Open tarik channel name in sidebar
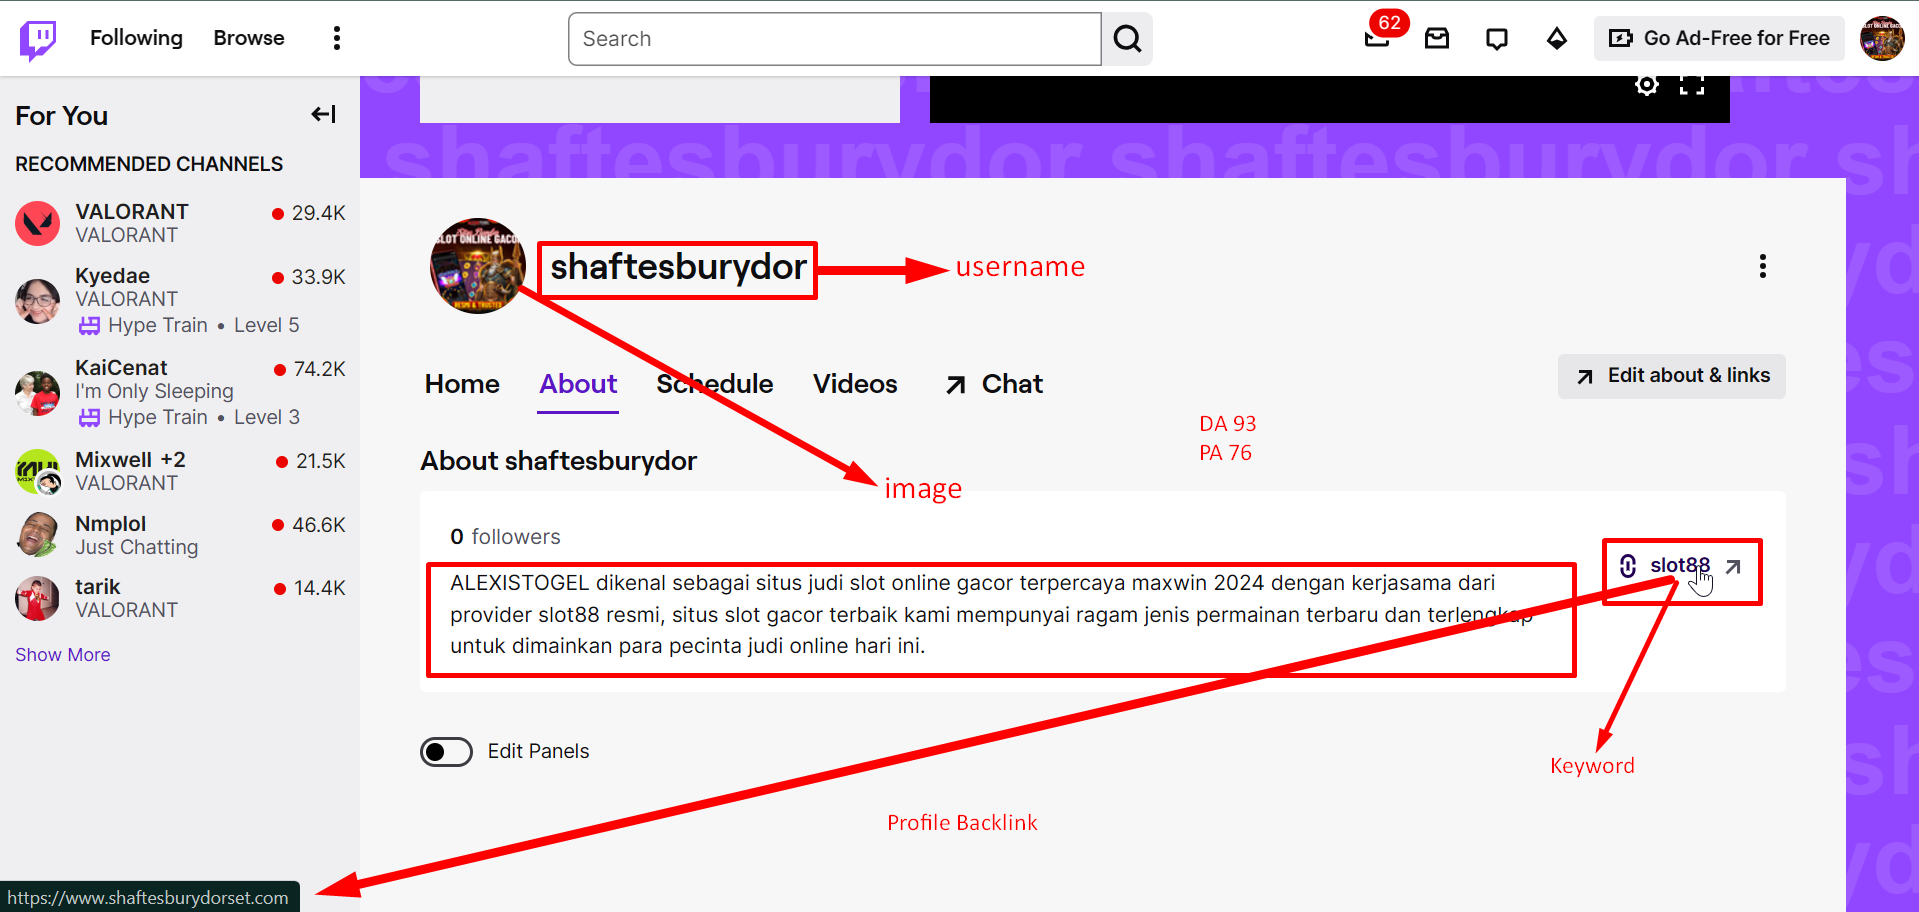Image resolution: width=1919 pixels, height=912 pixels. click(x=98, y=587)
